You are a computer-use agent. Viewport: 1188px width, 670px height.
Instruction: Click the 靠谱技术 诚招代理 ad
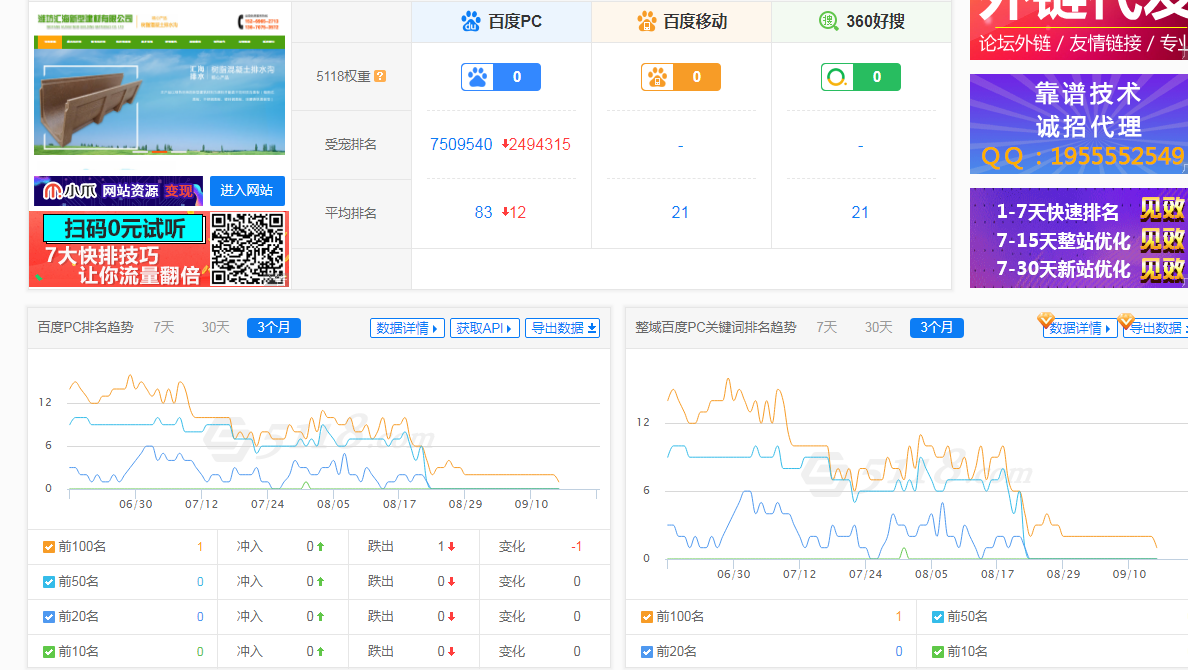click(x=1079, y=124)
